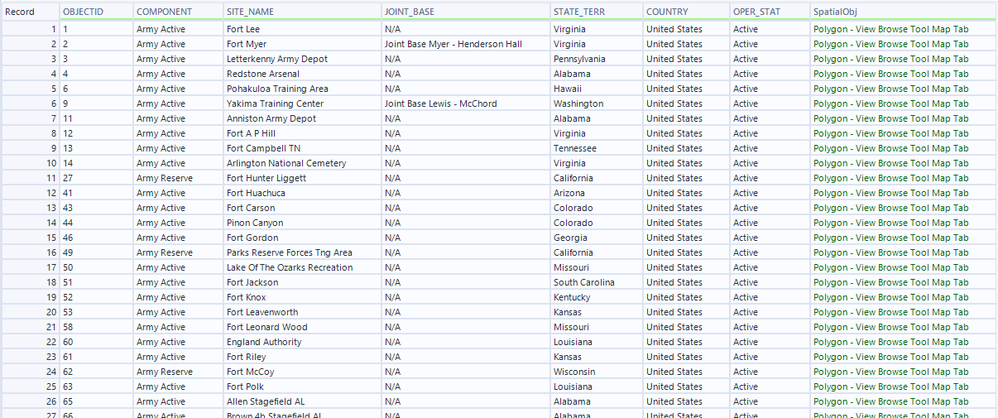The height and width of the screenshot is (418, 998).
Task: Click the Arlington National Cemetery cell
Action: 286,163
